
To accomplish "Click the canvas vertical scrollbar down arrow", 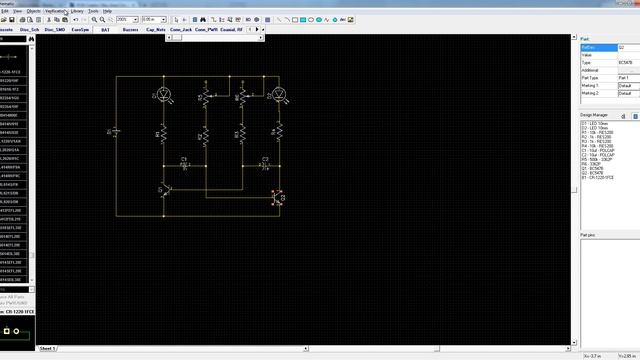I will [574, 342].
